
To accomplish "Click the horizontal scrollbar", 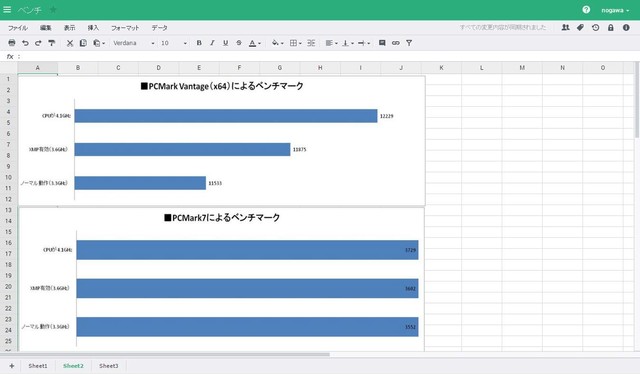I will tap(165, 354).
